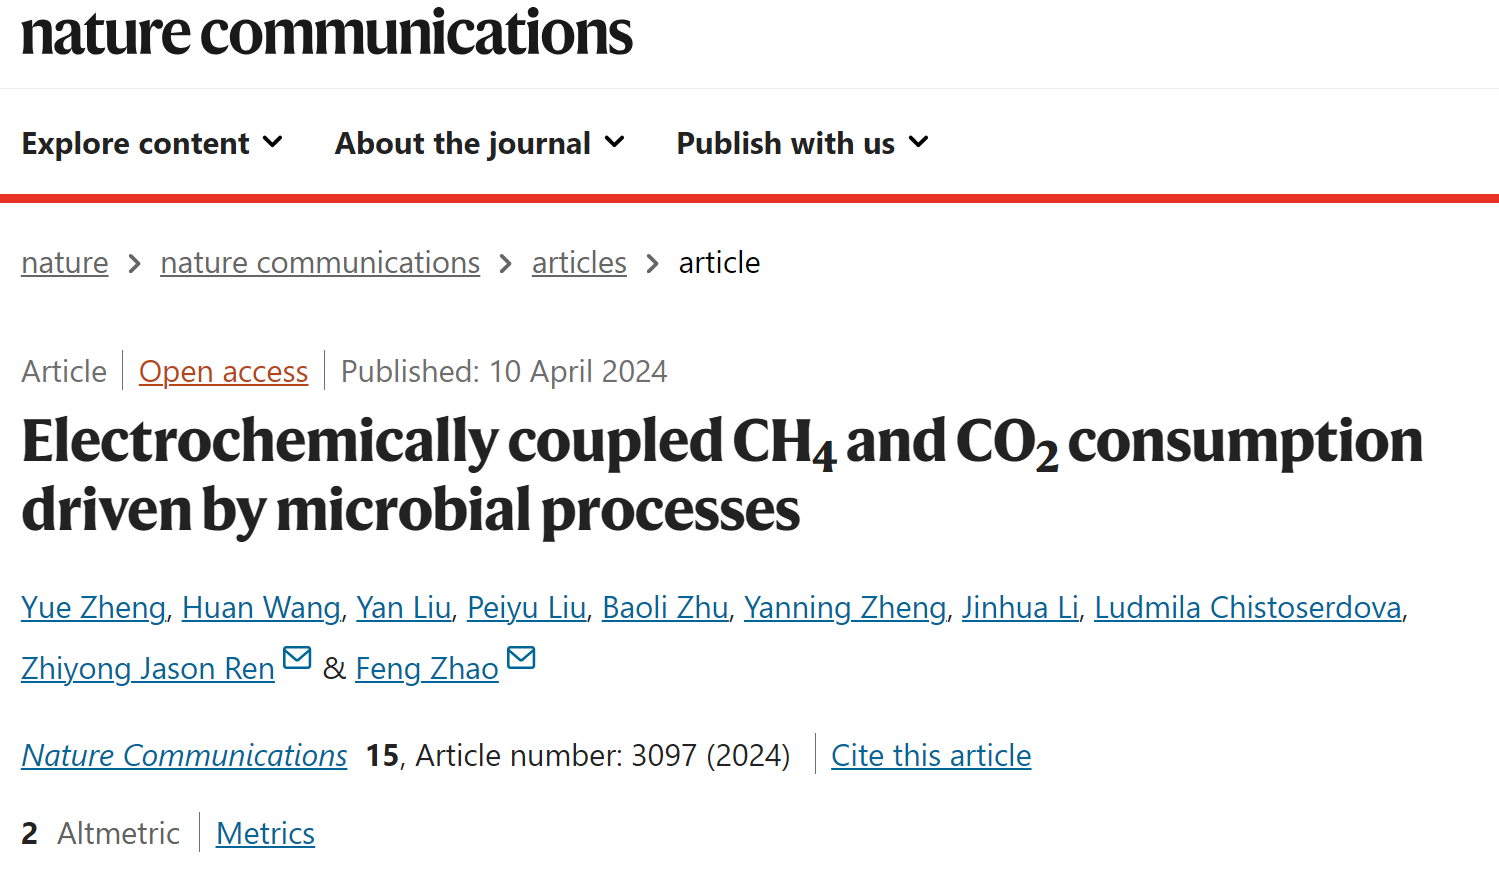
Task: Click the Open access link
Action: point(223,371)
